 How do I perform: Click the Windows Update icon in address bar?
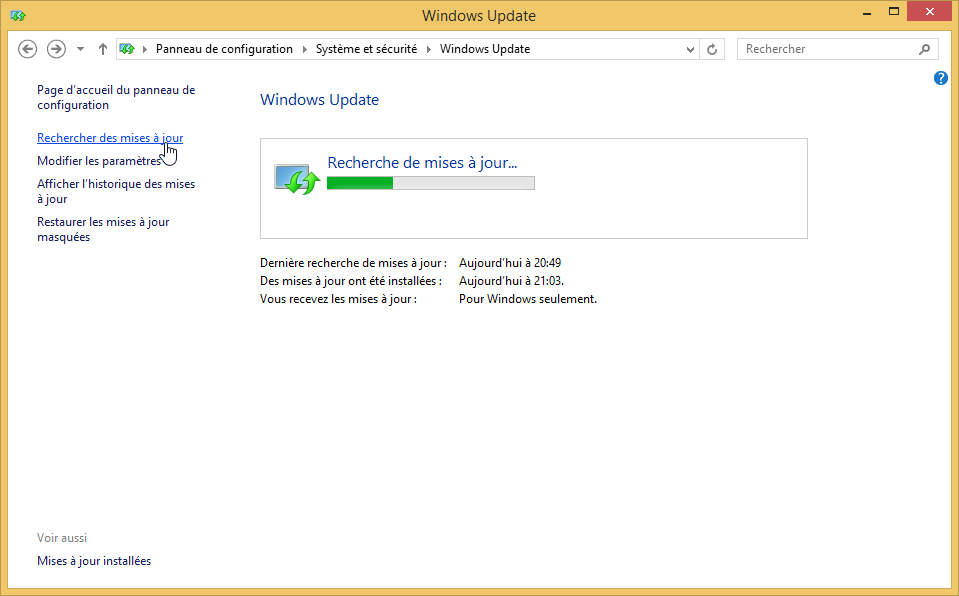[127, 49]
